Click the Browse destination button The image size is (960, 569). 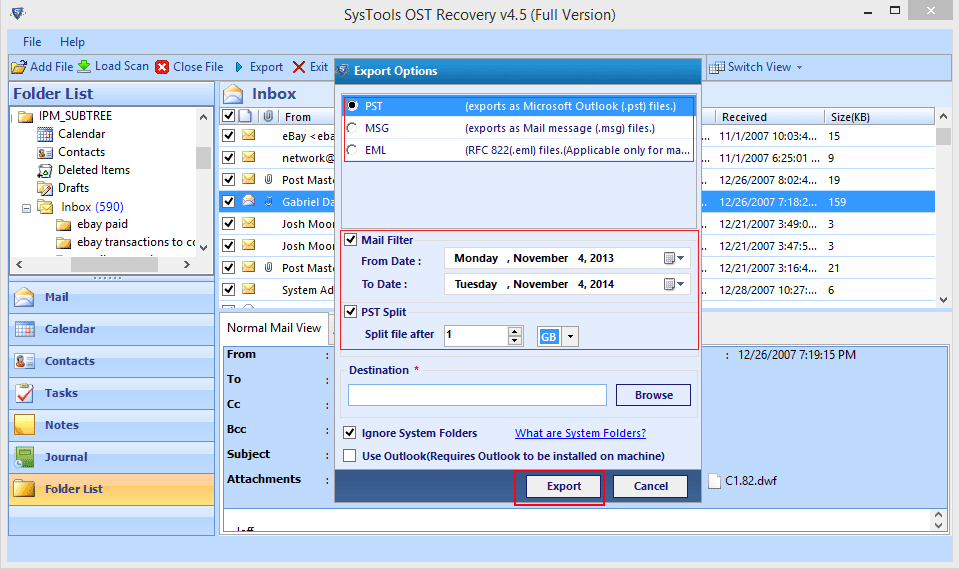click(653, 395)
